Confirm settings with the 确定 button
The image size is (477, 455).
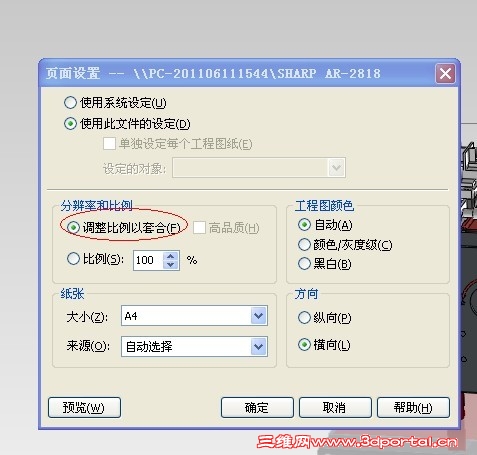(257, 407)
